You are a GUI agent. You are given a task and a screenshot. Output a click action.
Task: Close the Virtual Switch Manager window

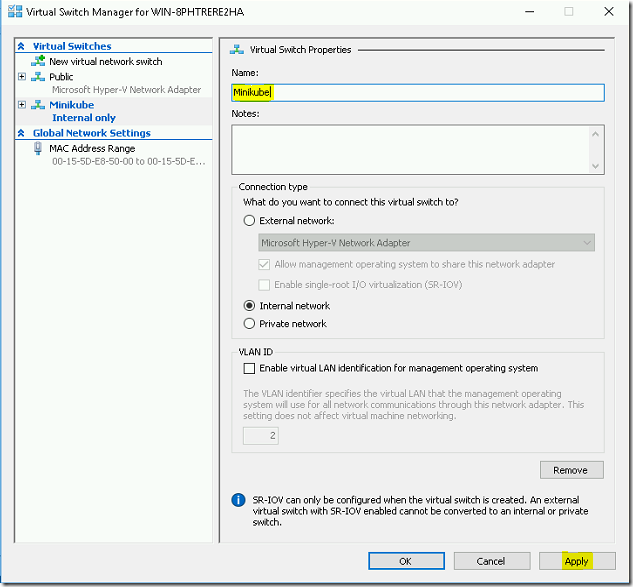coord(609,12)
